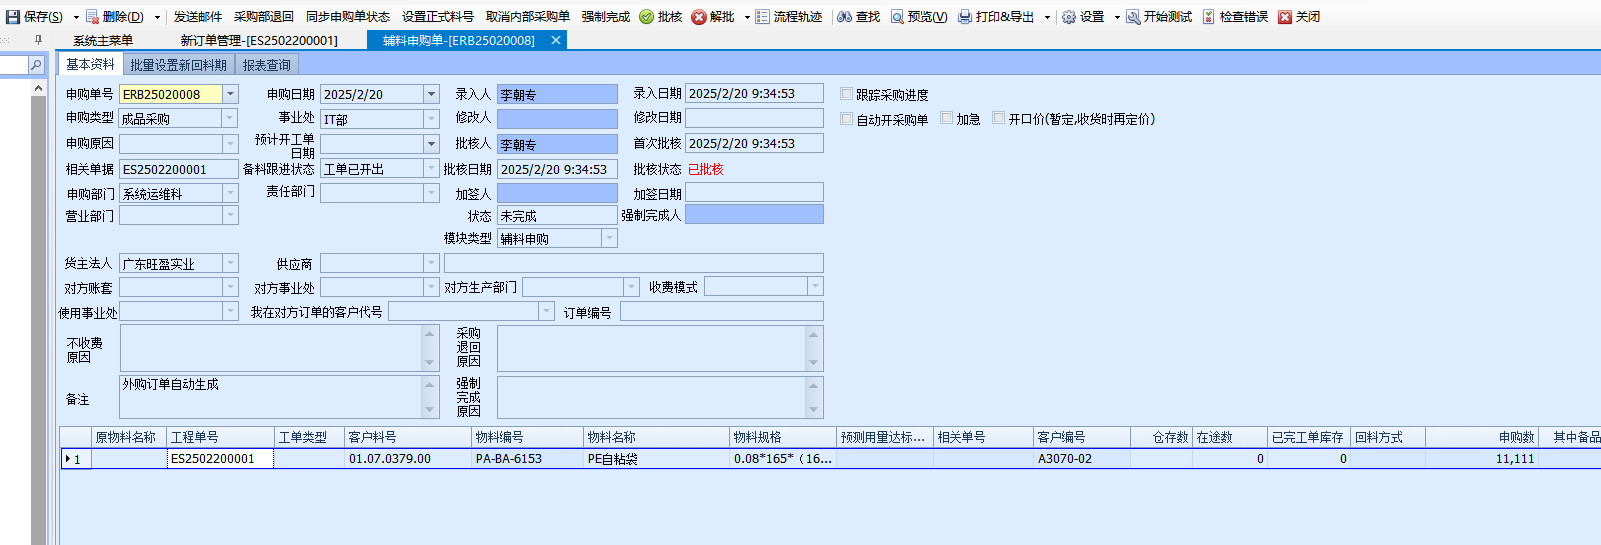
Task: Toggle the 跟踪采购进度 checkbox
Action: point(847,94)
